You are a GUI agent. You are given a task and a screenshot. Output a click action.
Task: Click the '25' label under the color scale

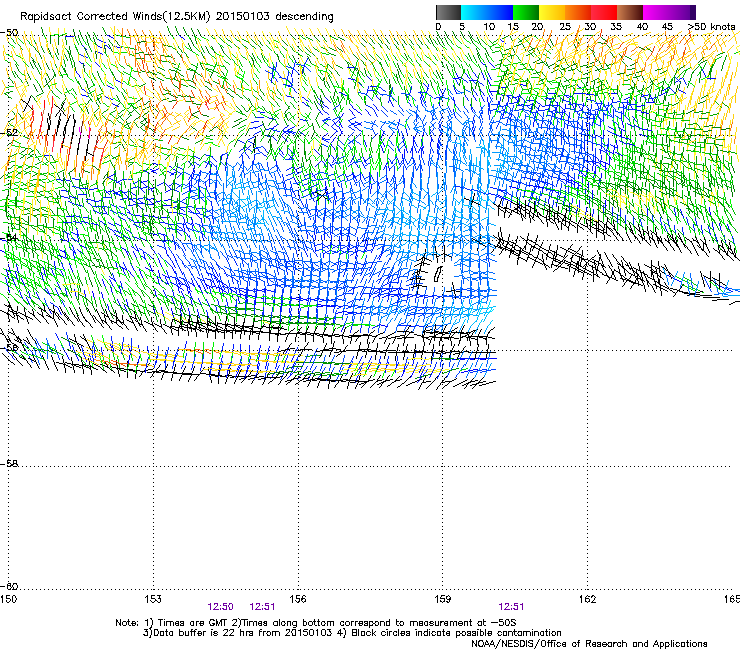[x=564, y=26]
